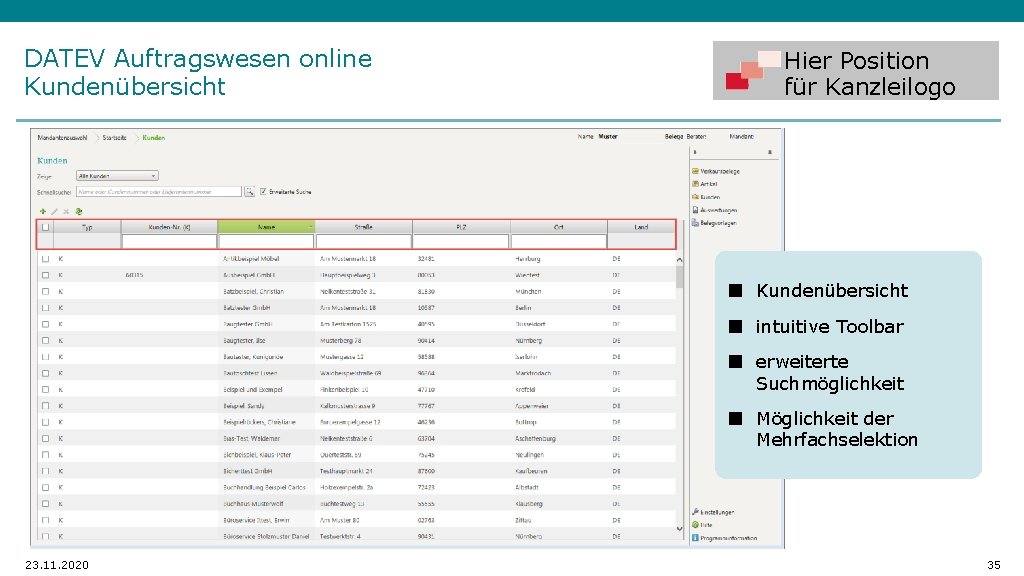Click the magnifier search button beside Schnellsuche
This screenshot has width=1024, height=576.
(249, 192)
